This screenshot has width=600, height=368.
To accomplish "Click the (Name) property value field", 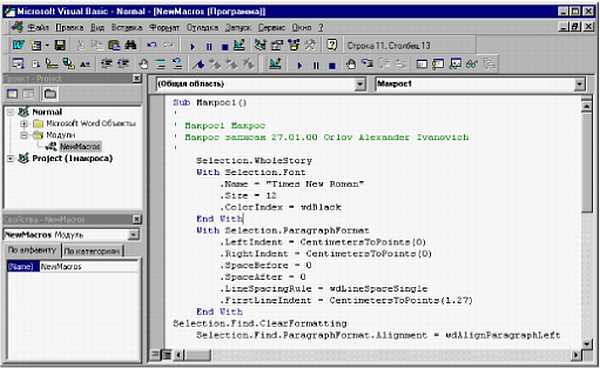I will [x=89, y=267].
